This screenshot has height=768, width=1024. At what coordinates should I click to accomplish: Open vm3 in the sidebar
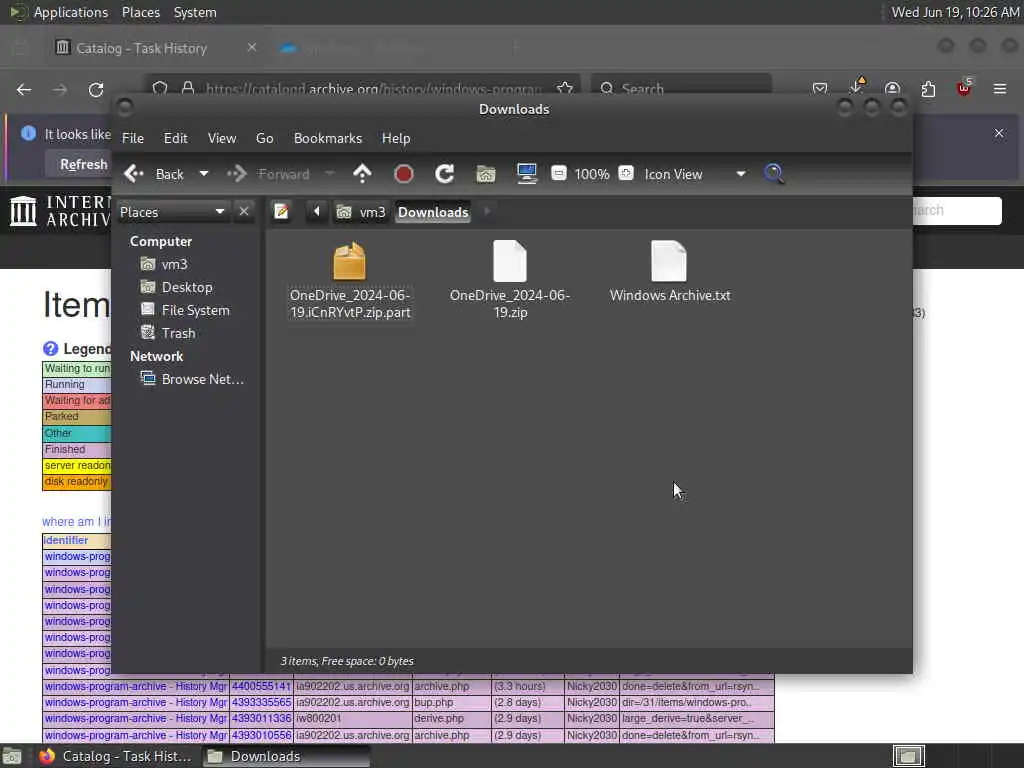pos(165,264)
